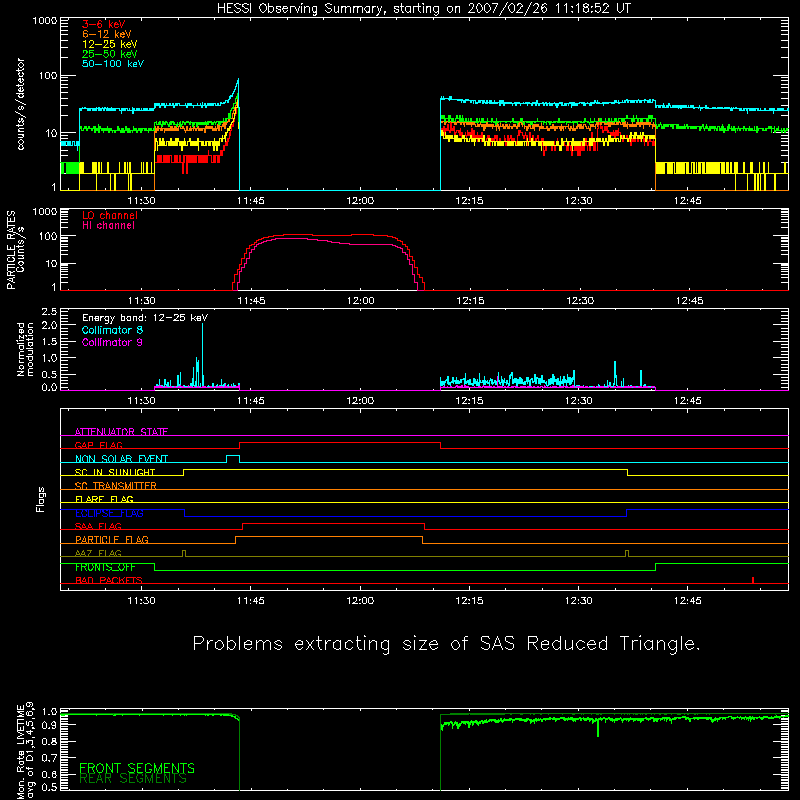The height and width of the screenshot is (800, 800).
Task: Click the dim olive flag label above FRONTS_OFF
Action: pyautogui.click(x=98, y=553)
